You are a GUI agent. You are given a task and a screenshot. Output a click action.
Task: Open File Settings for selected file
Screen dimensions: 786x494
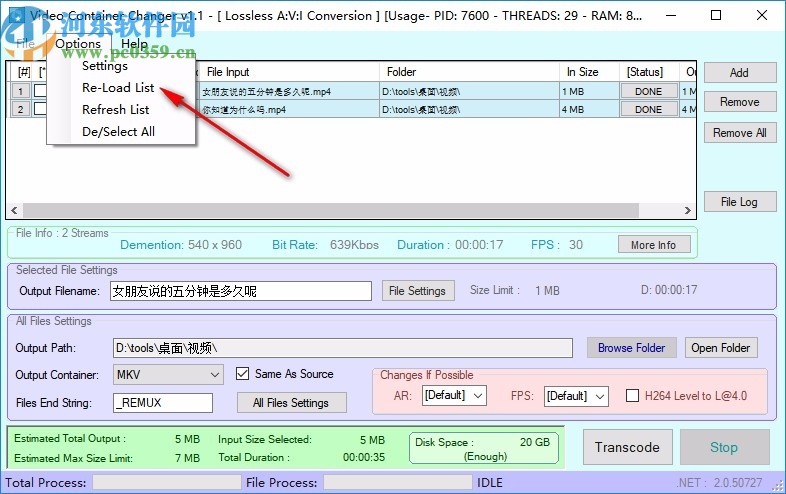[418, 291]
